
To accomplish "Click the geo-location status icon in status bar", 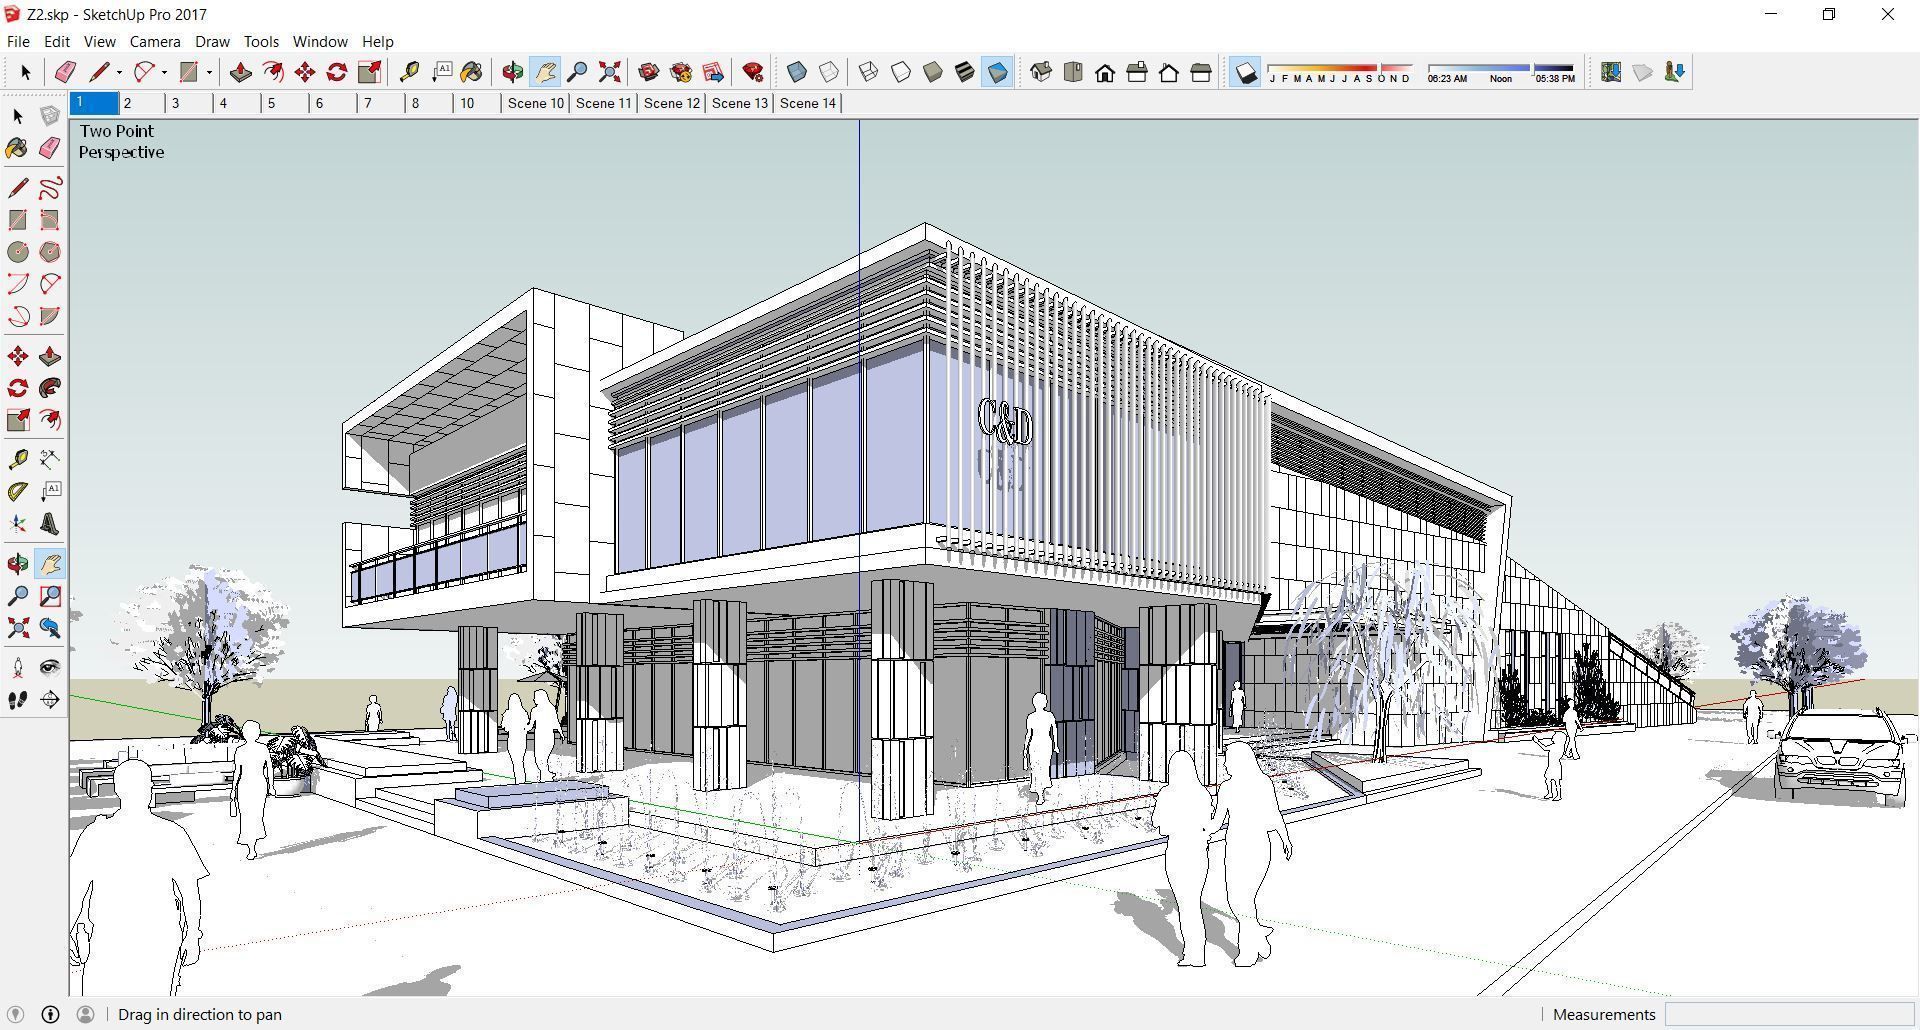I will tap(15, 1014).
